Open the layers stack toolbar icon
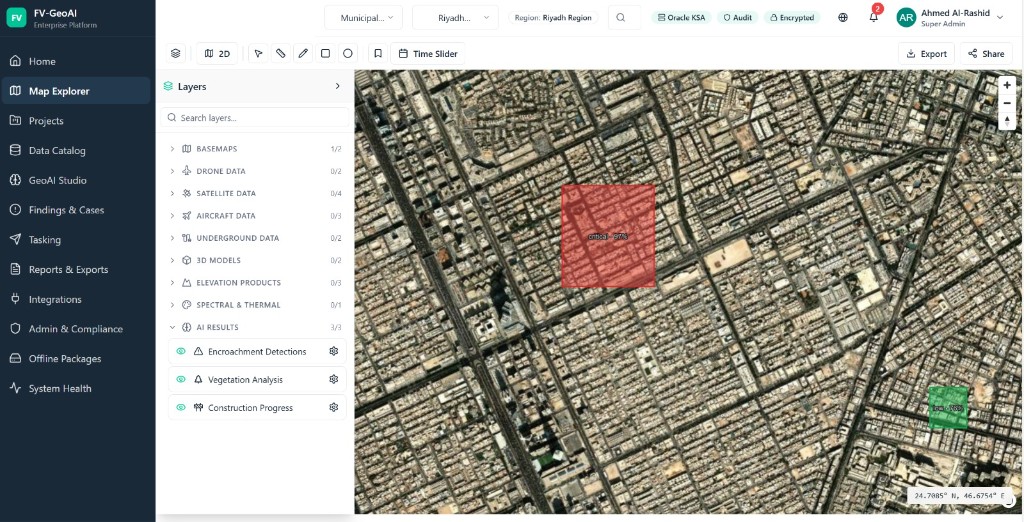1024x522 pixels. click(176, 54)
